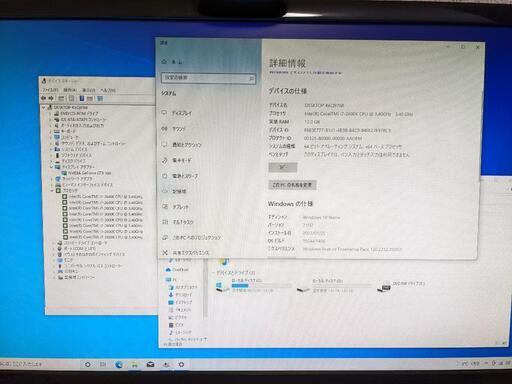Screen dimensions: 512x384
Task: Select Notifications & actions in the sidebar
Action: 186,145
